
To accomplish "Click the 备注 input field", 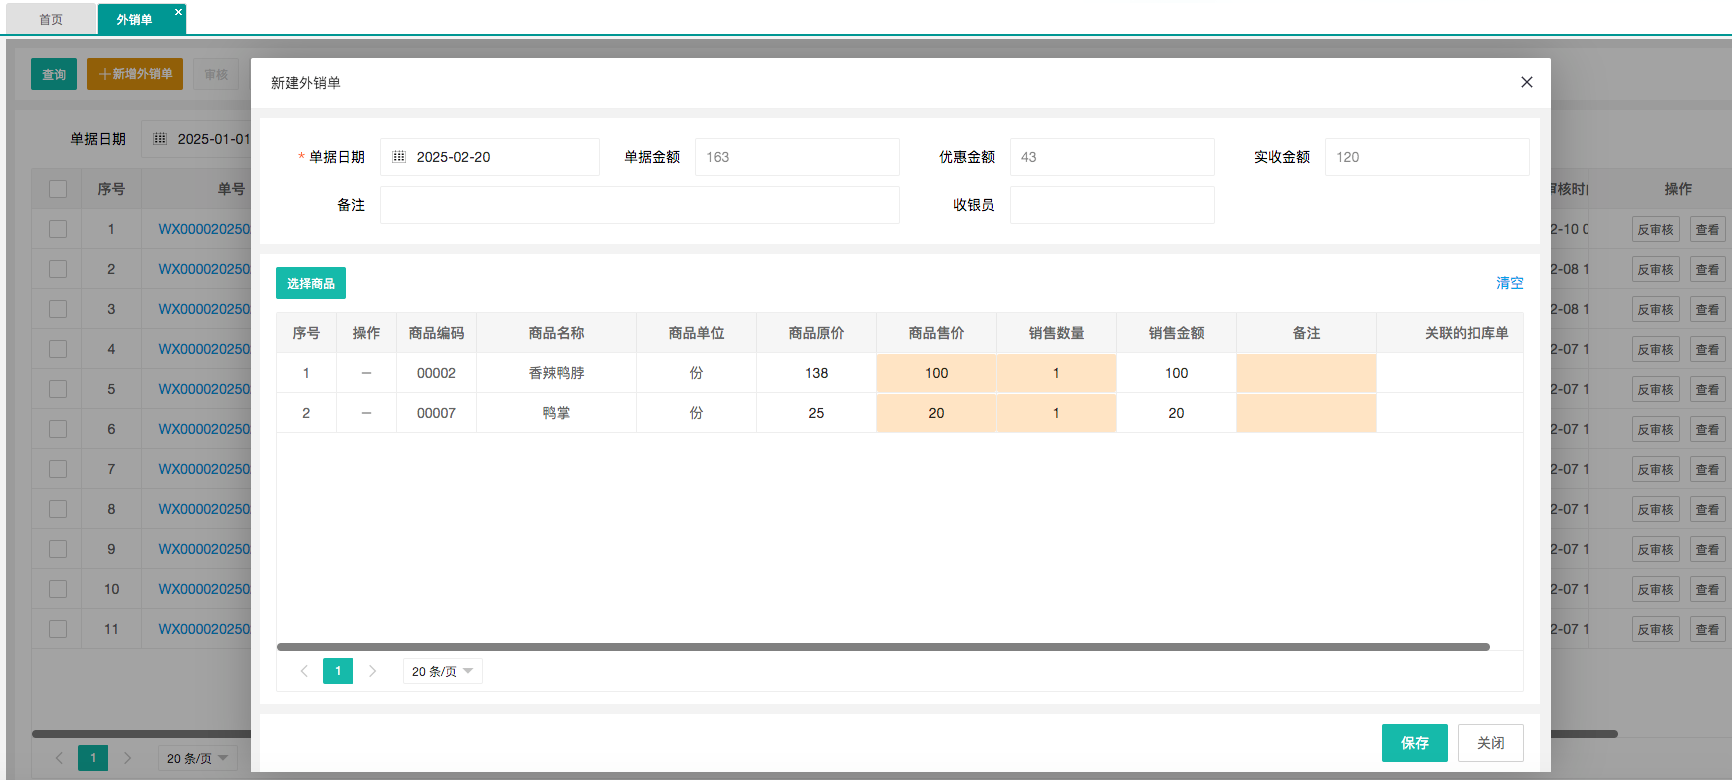I will (x=639, y=205).
